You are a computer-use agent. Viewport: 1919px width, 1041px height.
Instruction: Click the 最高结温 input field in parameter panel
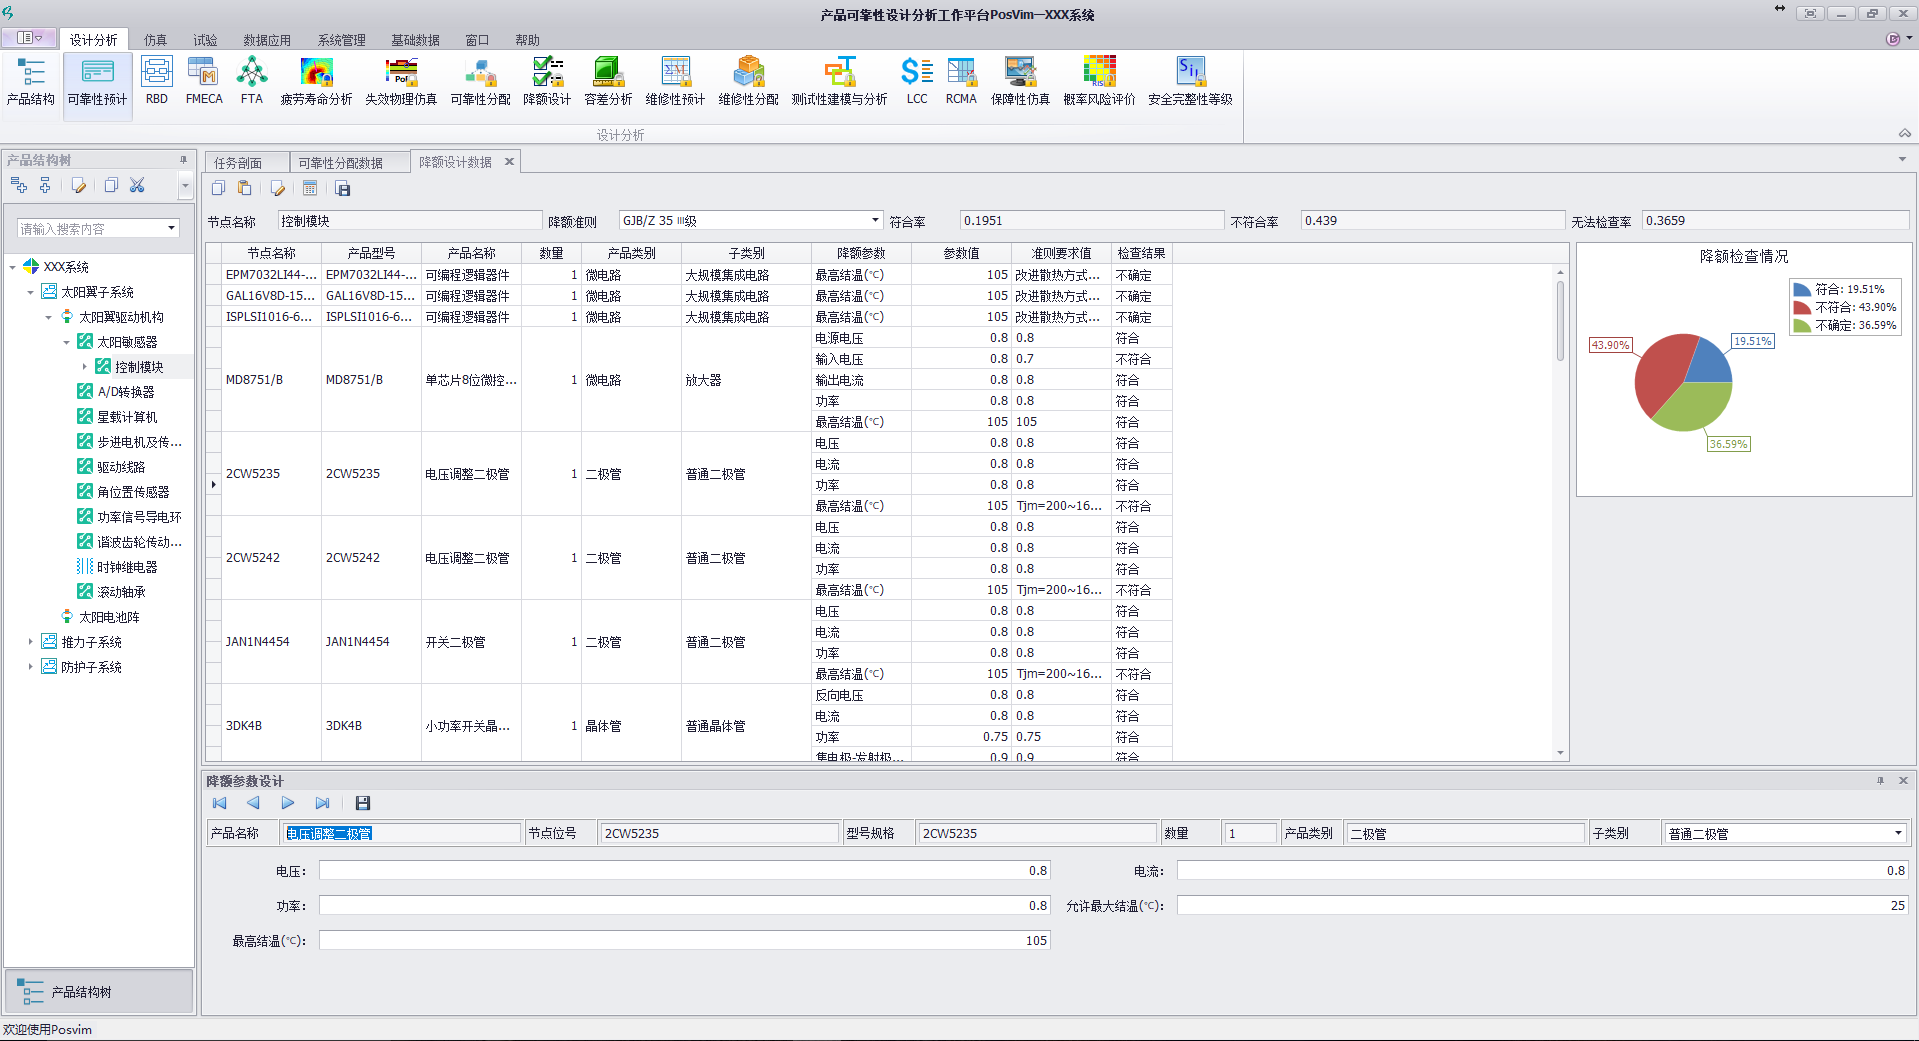(684, 940)
